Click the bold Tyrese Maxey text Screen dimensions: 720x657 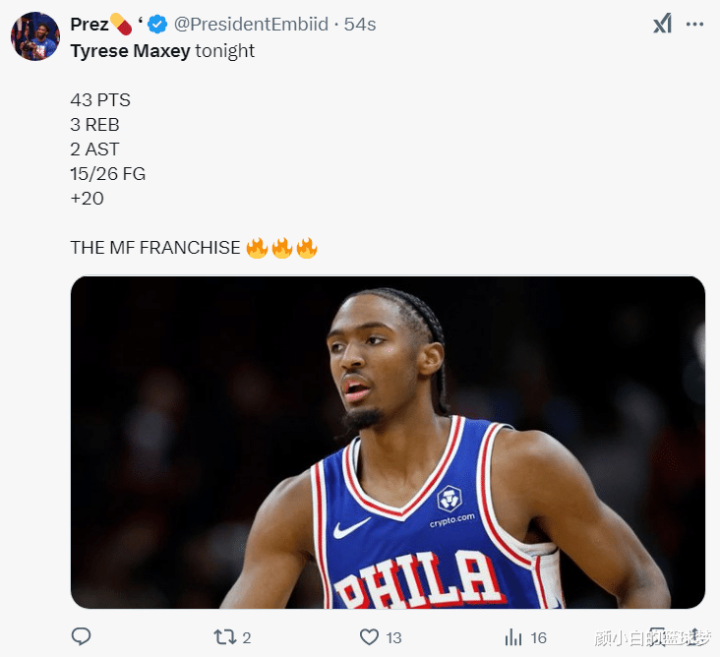tap(130, 51)
